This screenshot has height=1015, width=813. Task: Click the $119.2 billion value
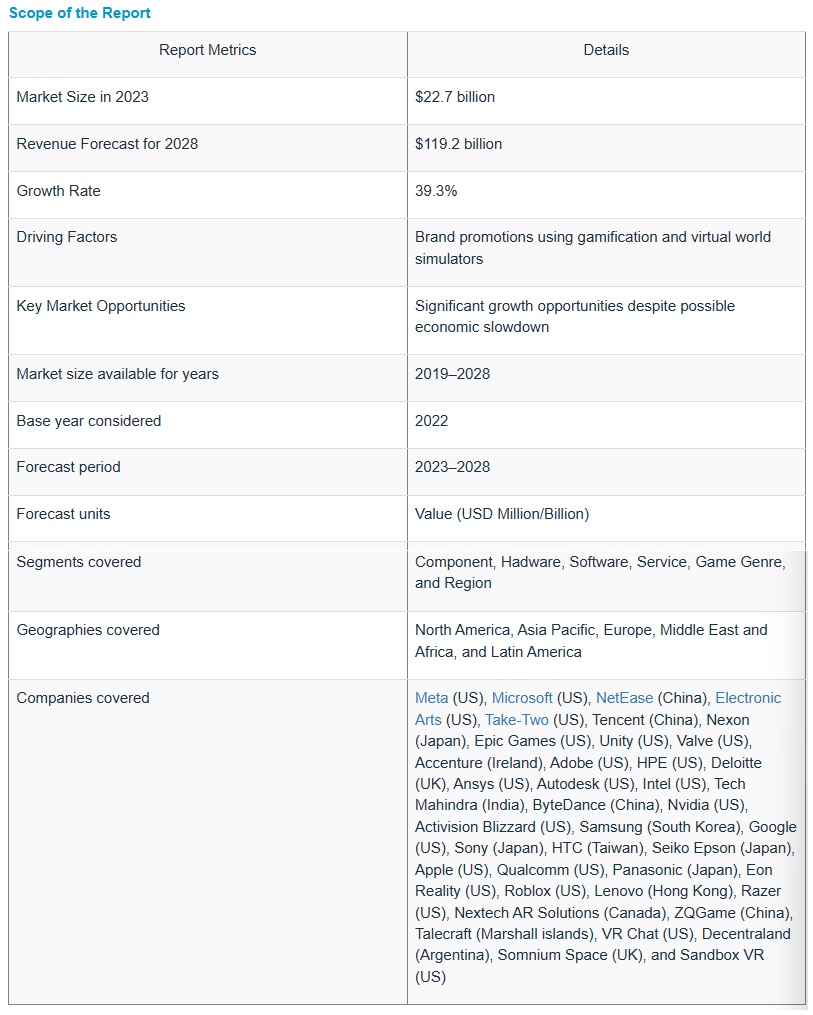459,144
